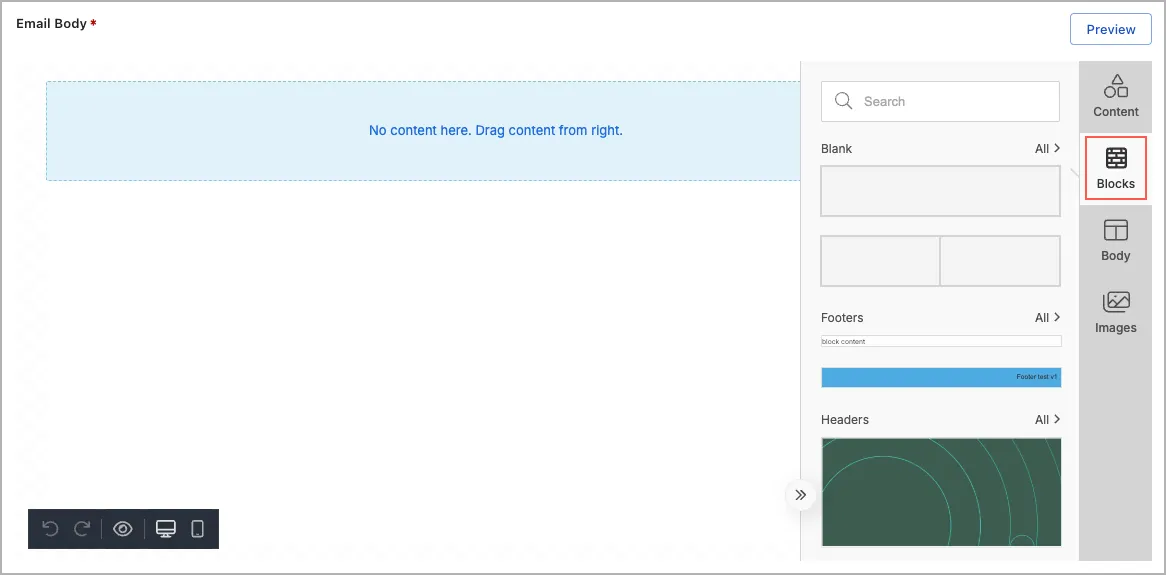The width and height of the screenshot is (1166, 575).
Task: Switch to the Body tab
Action: (x=1115, y=240)
